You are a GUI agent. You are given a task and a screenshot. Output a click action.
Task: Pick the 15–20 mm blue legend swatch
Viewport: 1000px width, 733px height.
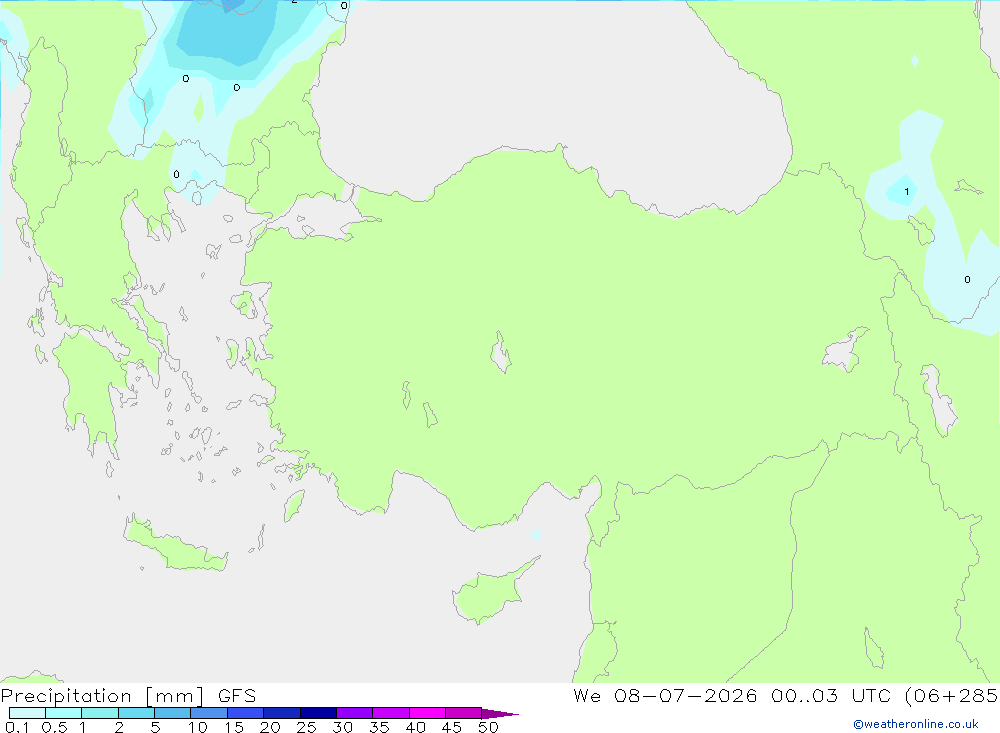pyautogui.click(x=245, y=713)
